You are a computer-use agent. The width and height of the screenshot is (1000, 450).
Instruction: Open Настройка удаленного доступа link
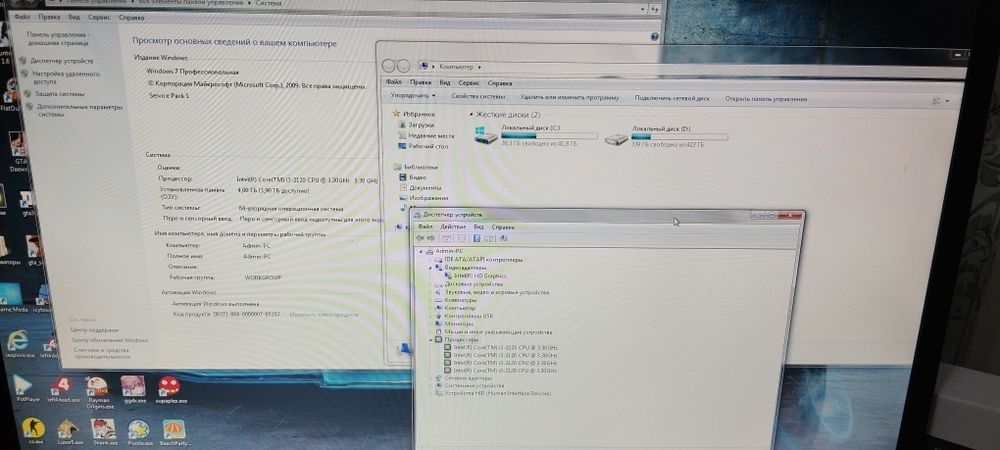66,78
